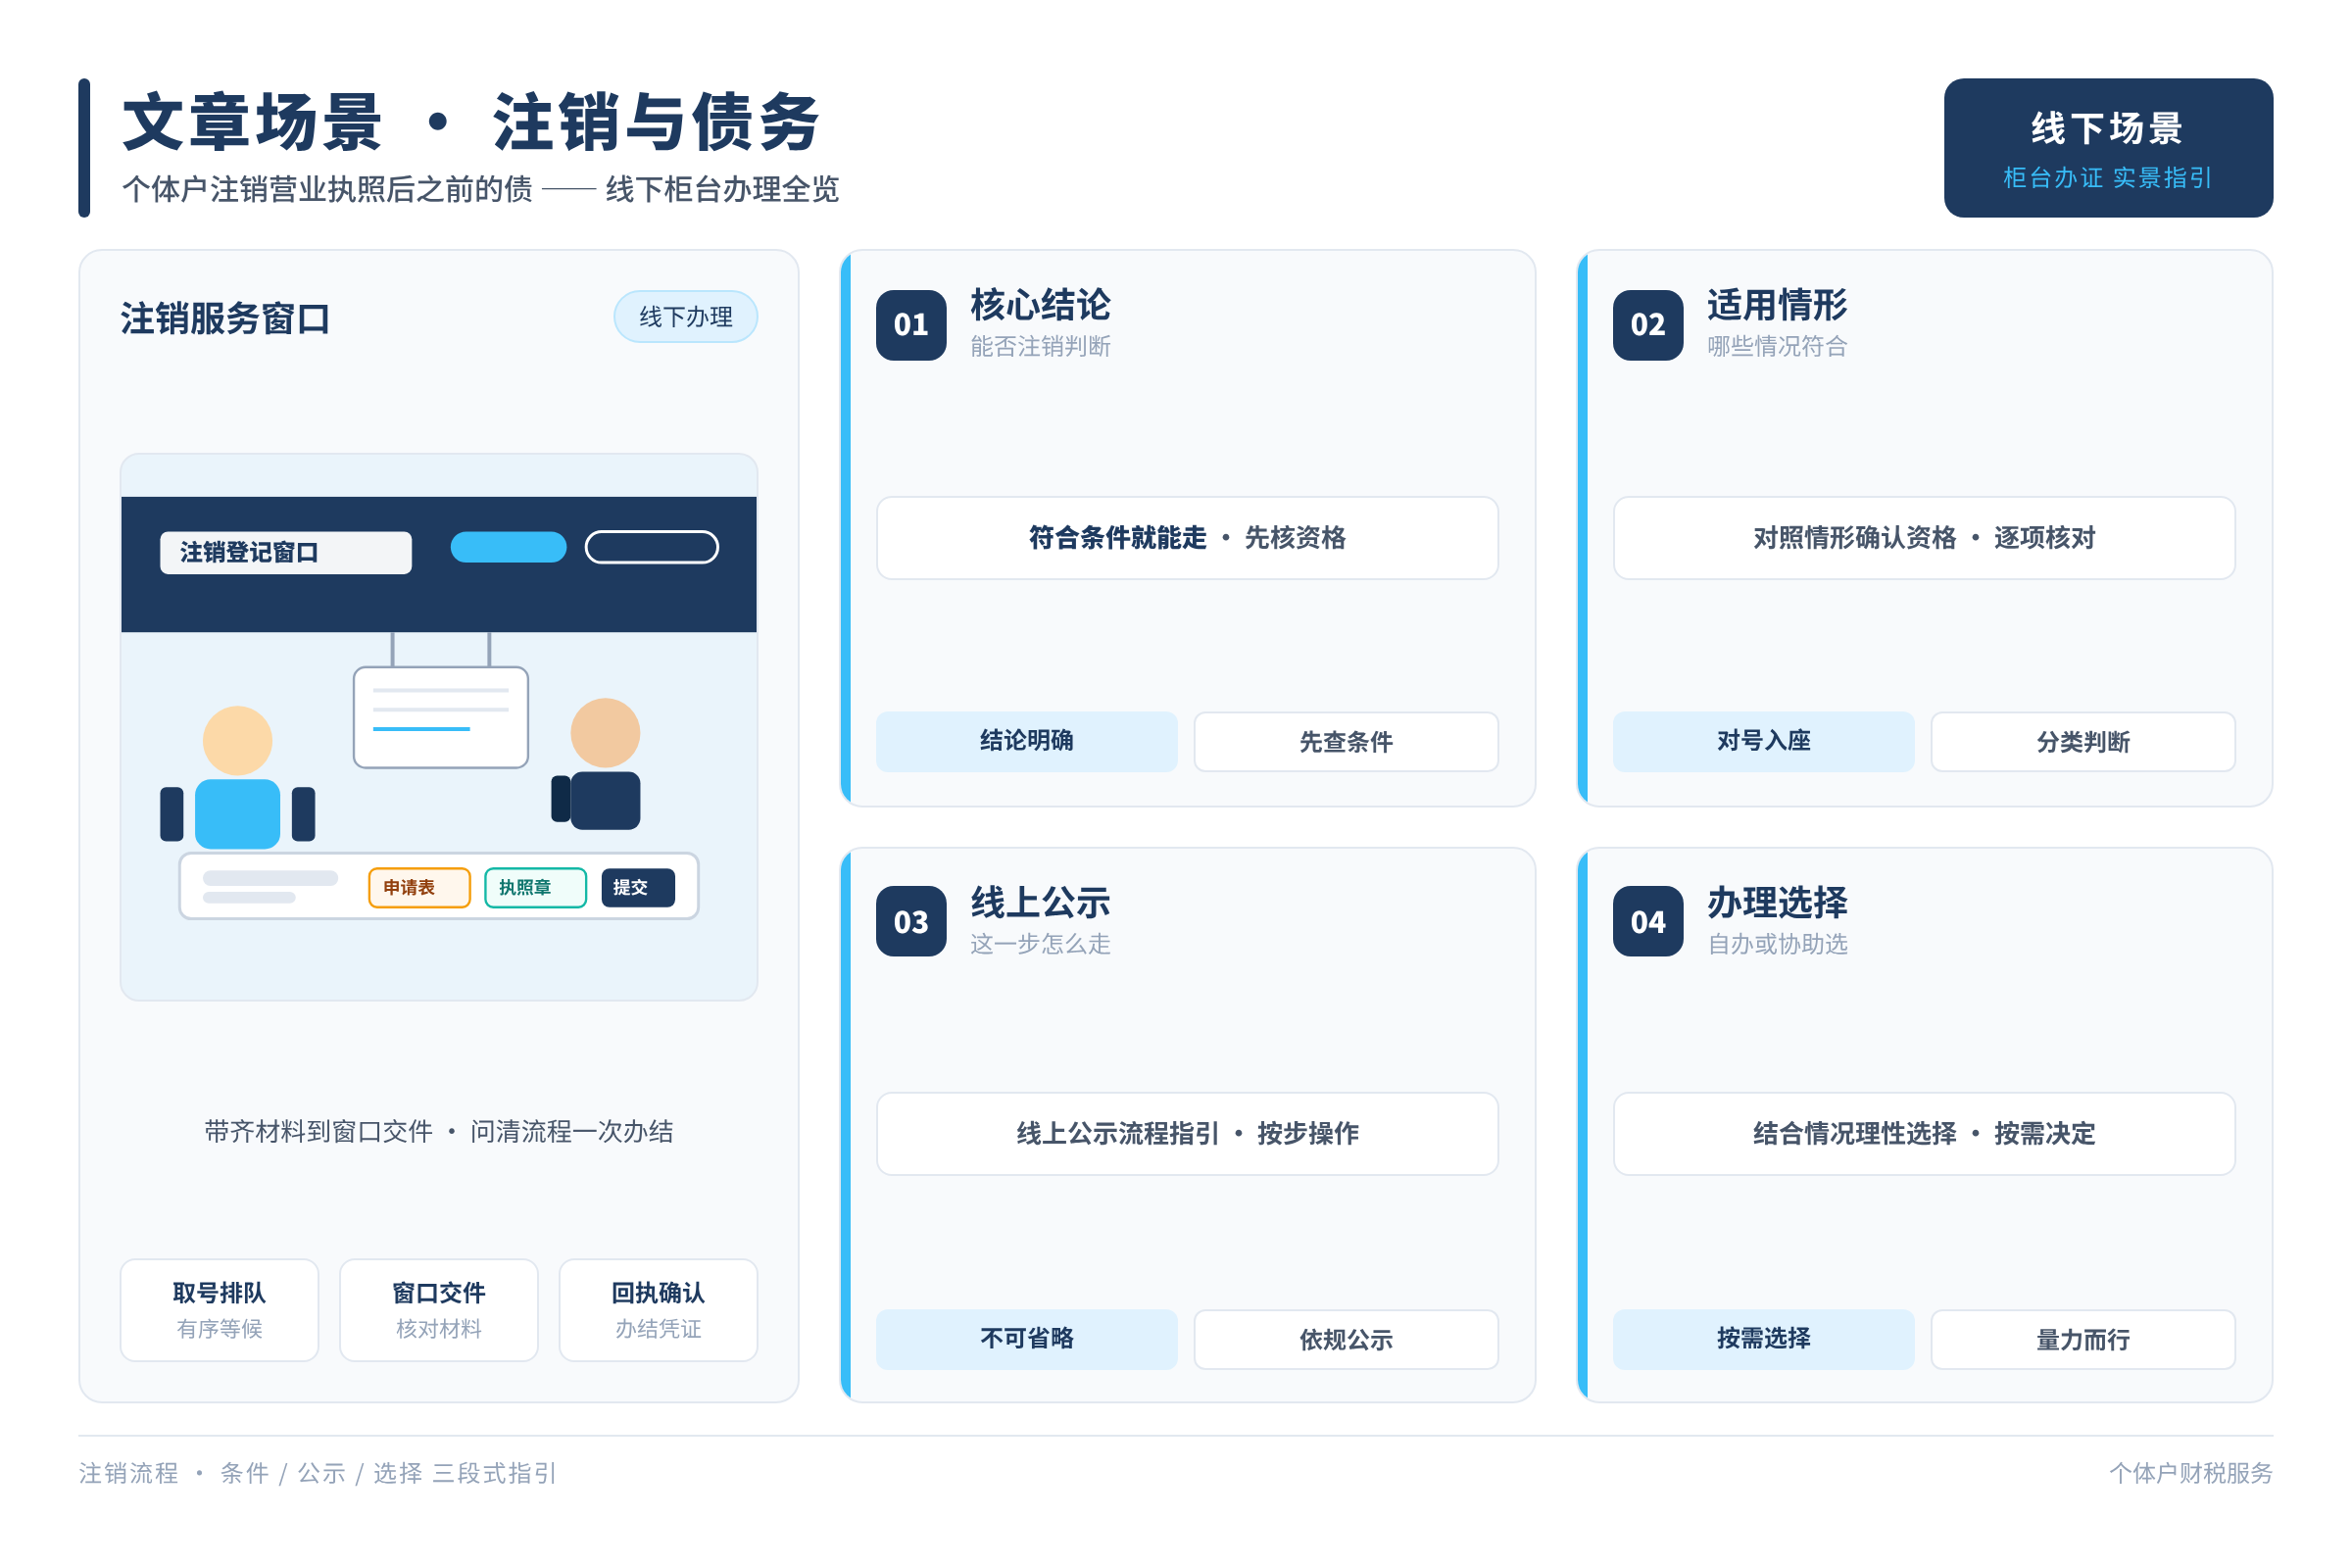Click the dark 提交 button

(x=638, y=887)
